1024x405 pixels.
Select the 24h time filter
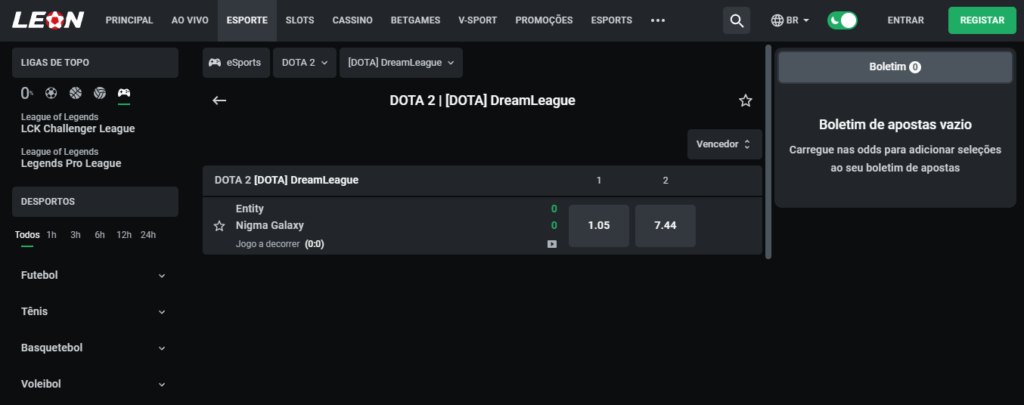148,235
